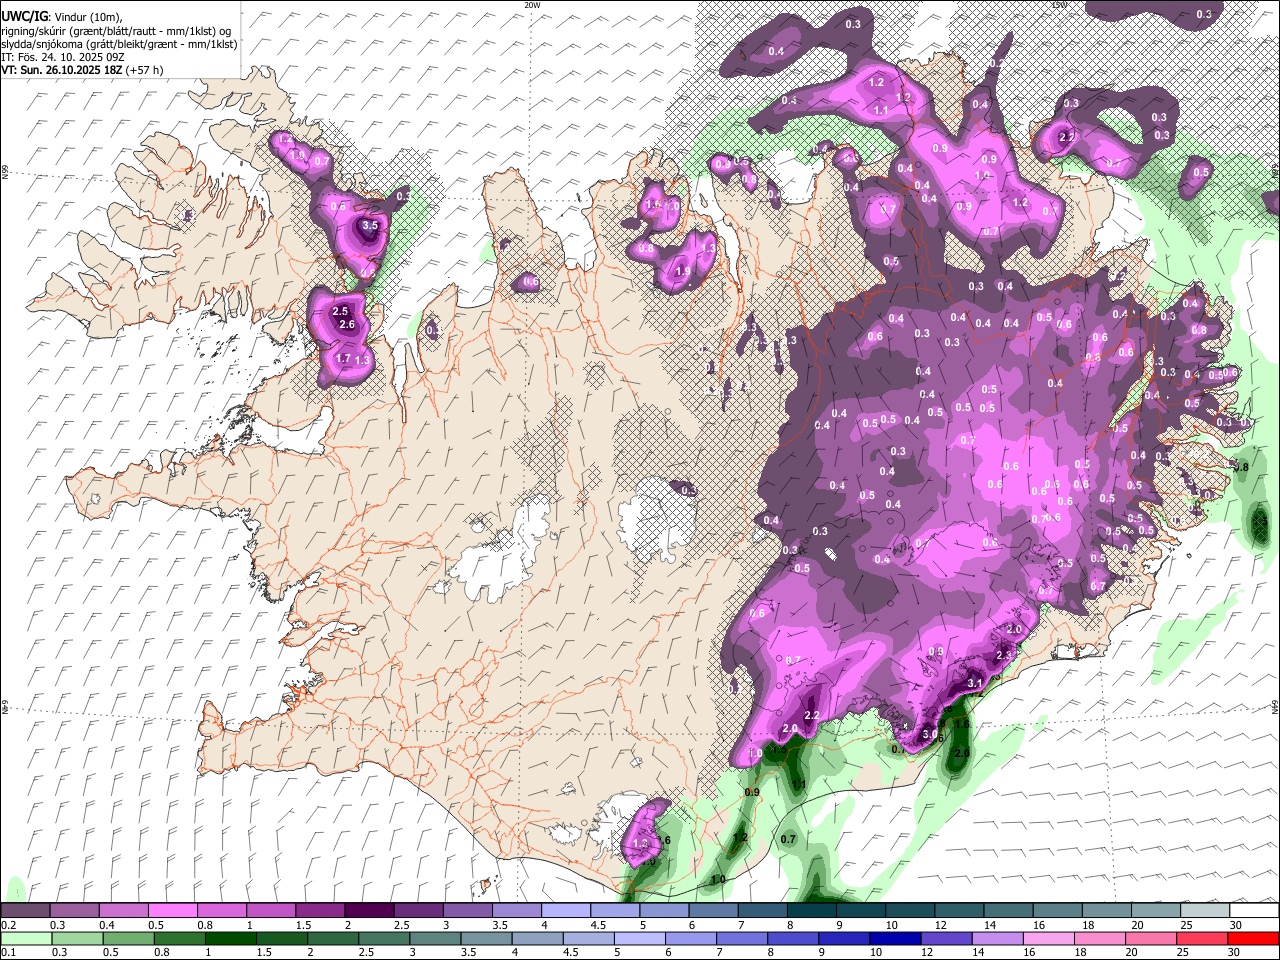Click the 18 label on lower scale
1280x960 pixels.
(x=1082, y=952)
